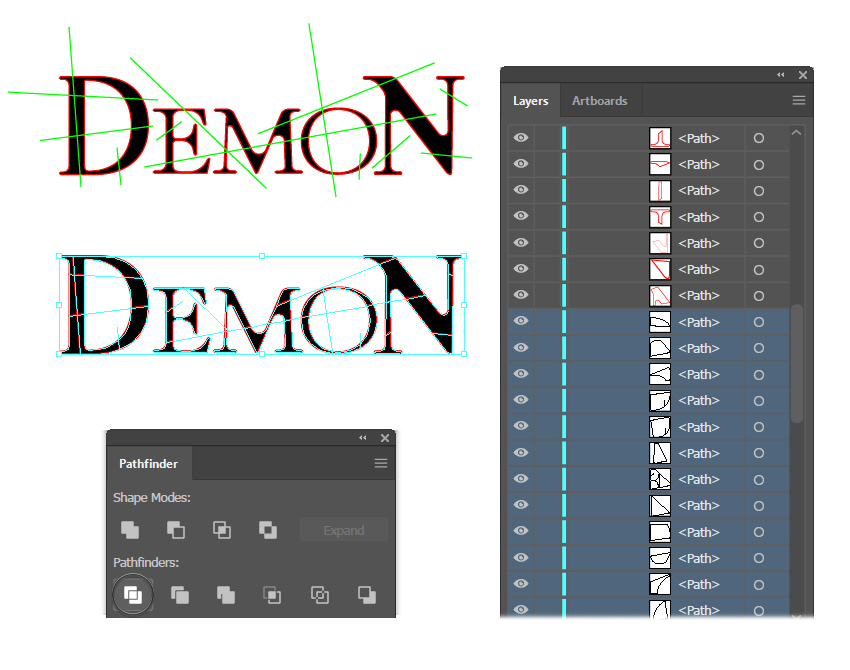The image size is (850, 670).
Task: Hide the last unhighlighted Path row
Action: point(521,294)
